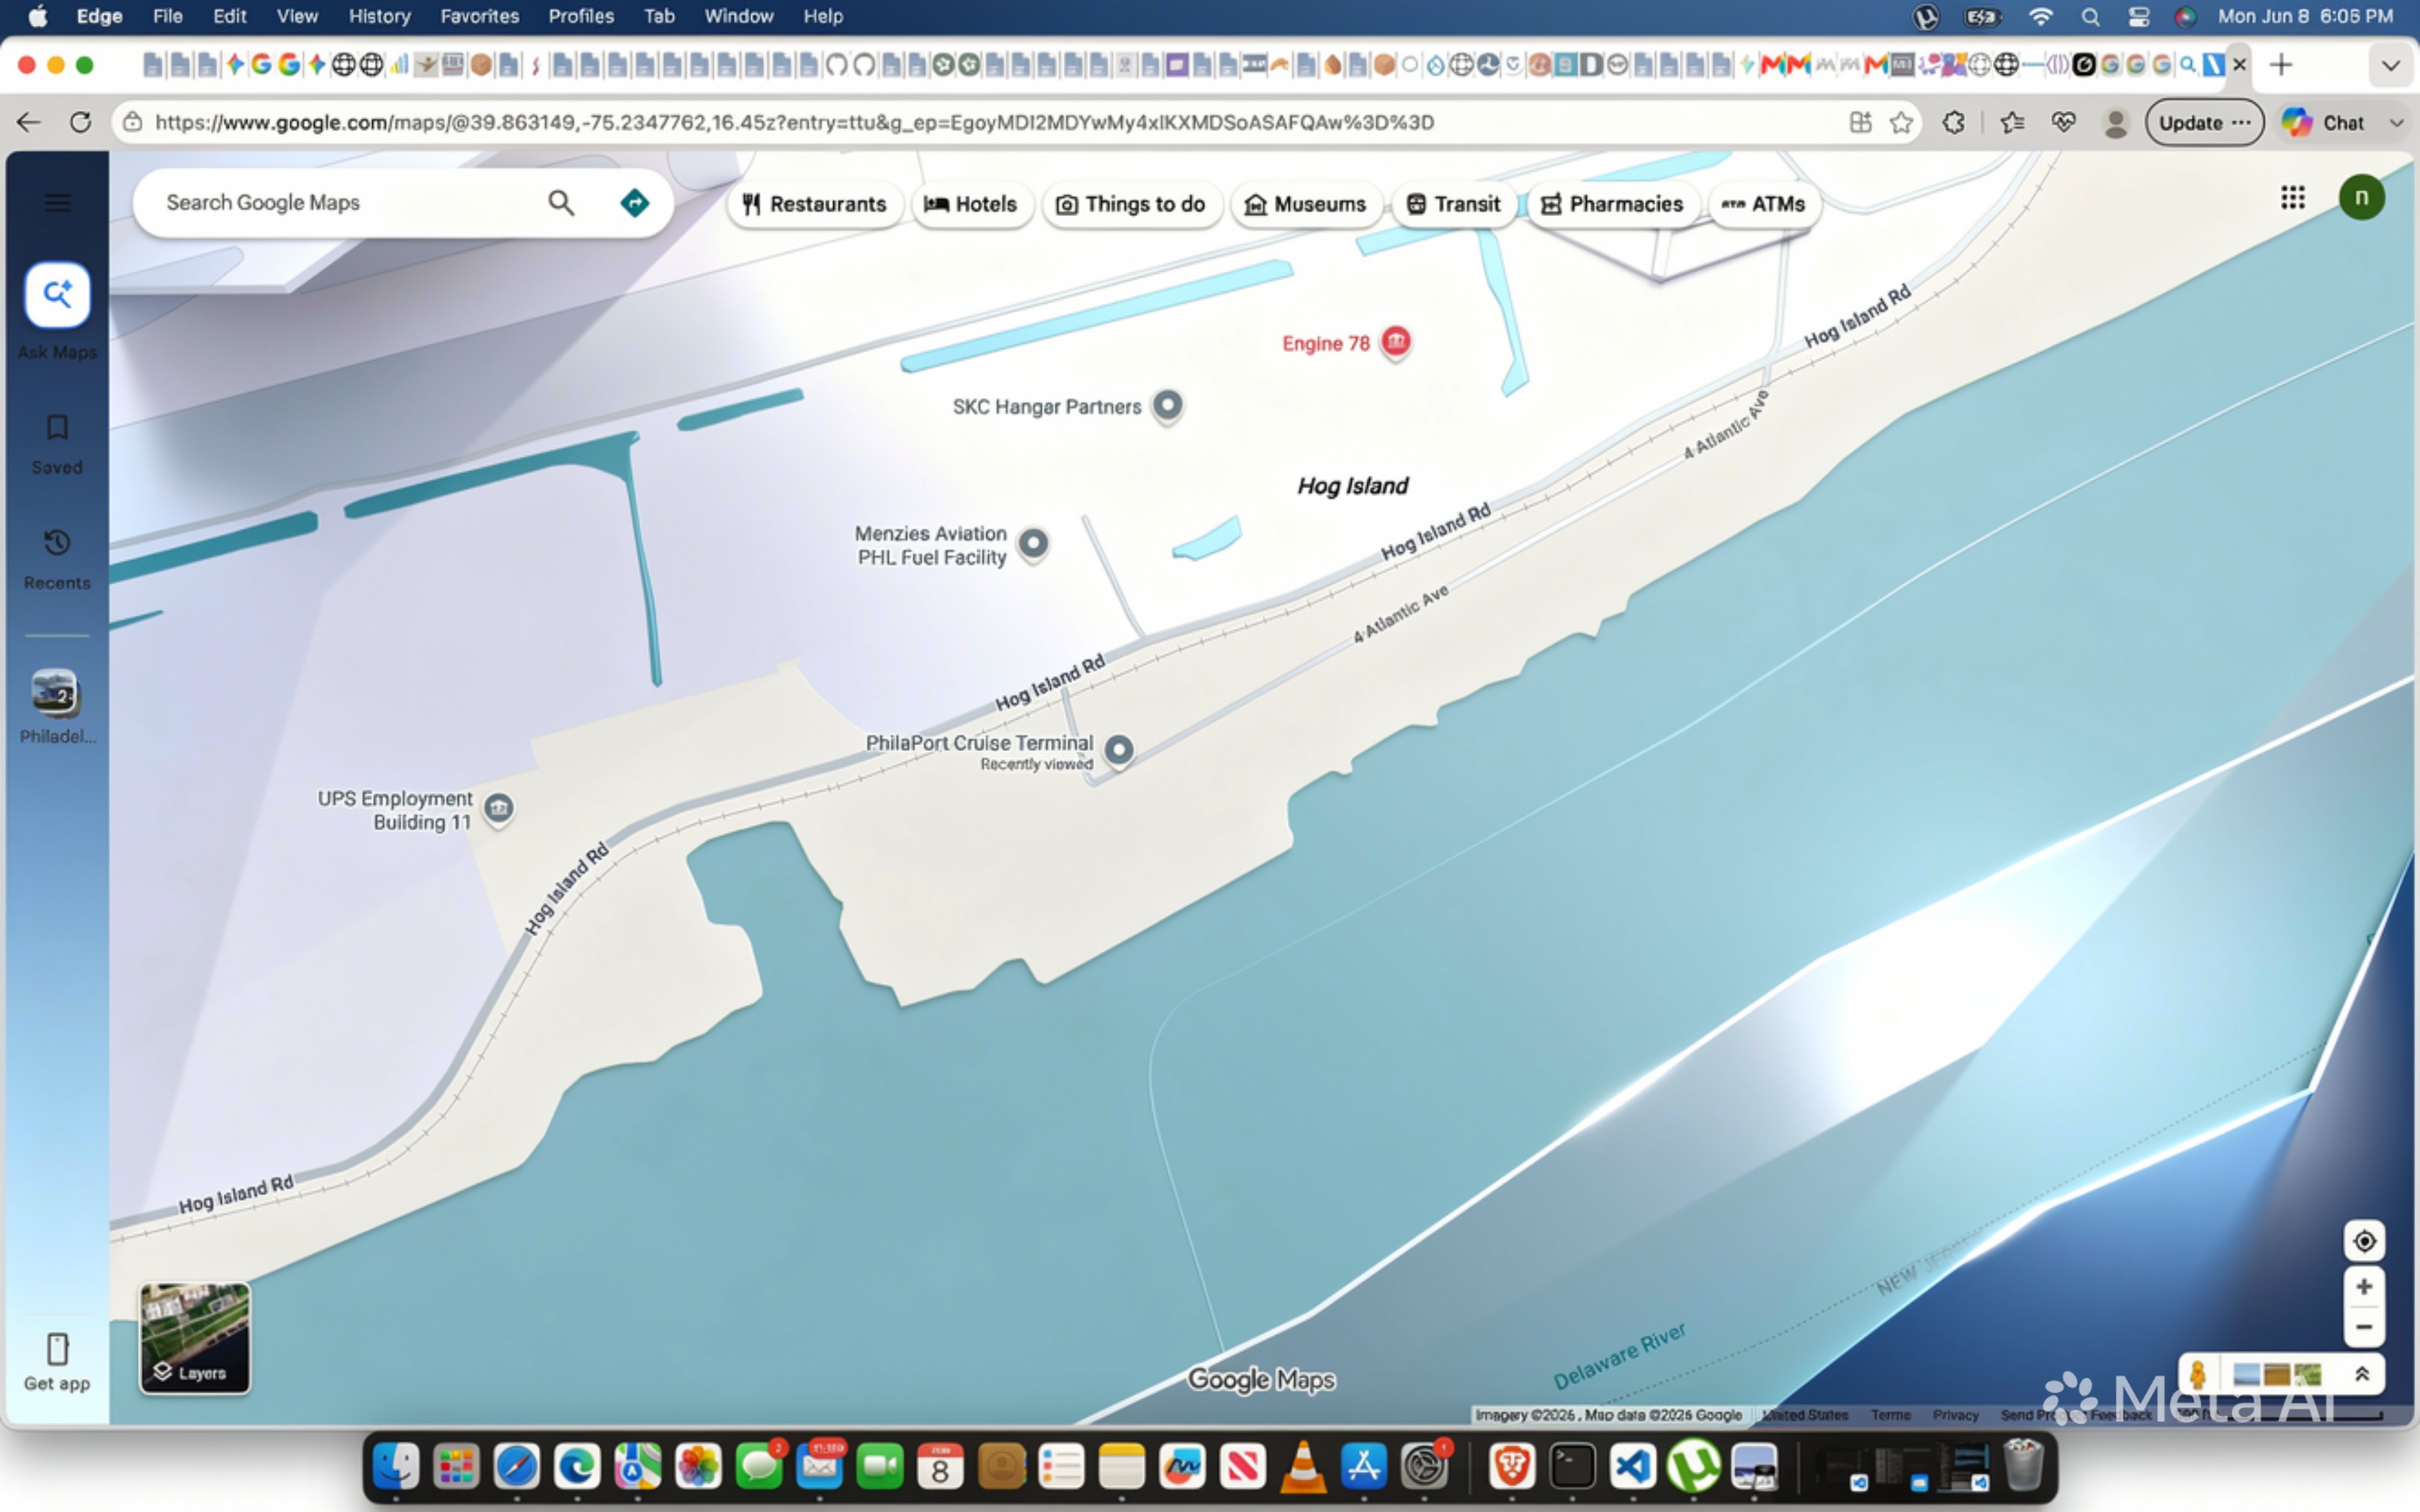The image size is (2420, 1512).
Task: Activate the Street View pegman
Action: tap(2198, 1374)
